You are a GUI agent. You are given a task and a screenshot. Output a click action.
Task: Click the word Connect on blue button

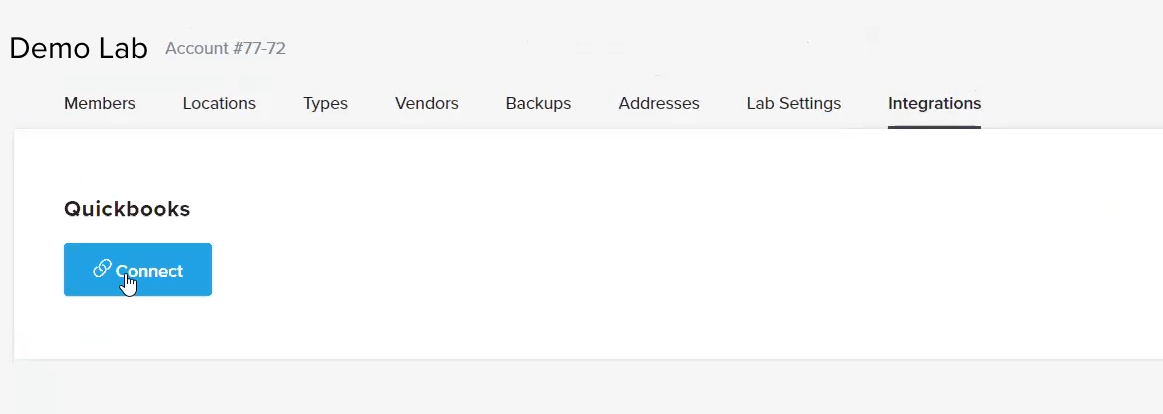coord(149,271)
